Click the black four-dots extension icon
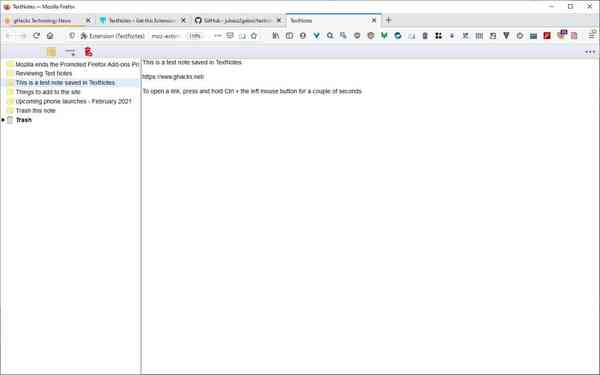The height and width of the screenshot is (375, 600). 439,36
